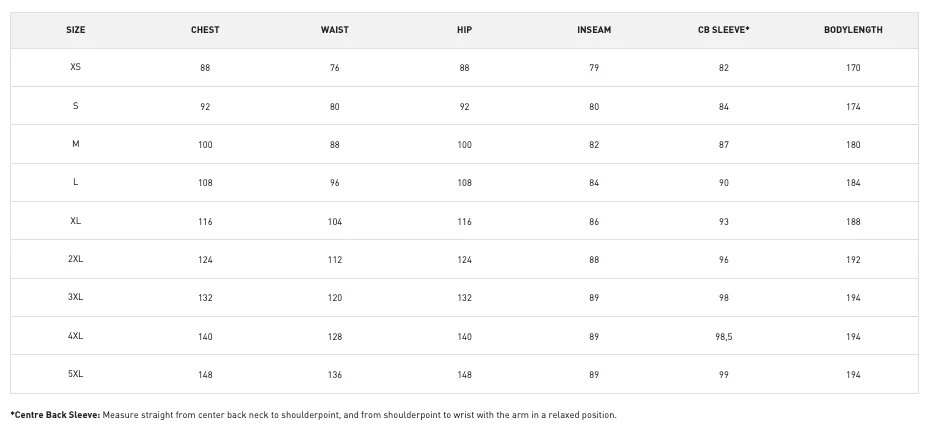Screen dimensions: 934x436
Task: Click the BODYLENGTH column header
Action: 853,30
